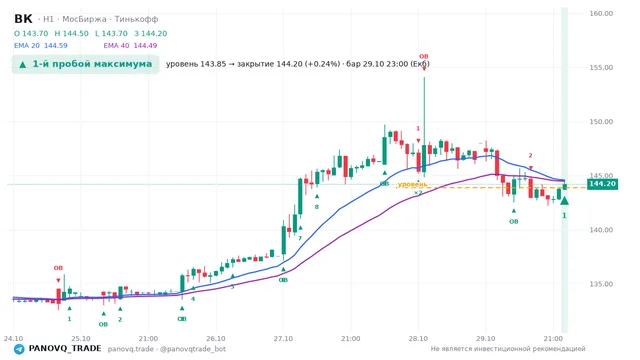Click the Не является инвестиционной рекомендацией disclaimer
Screen dimensions: 640x360
coord(508,349)
